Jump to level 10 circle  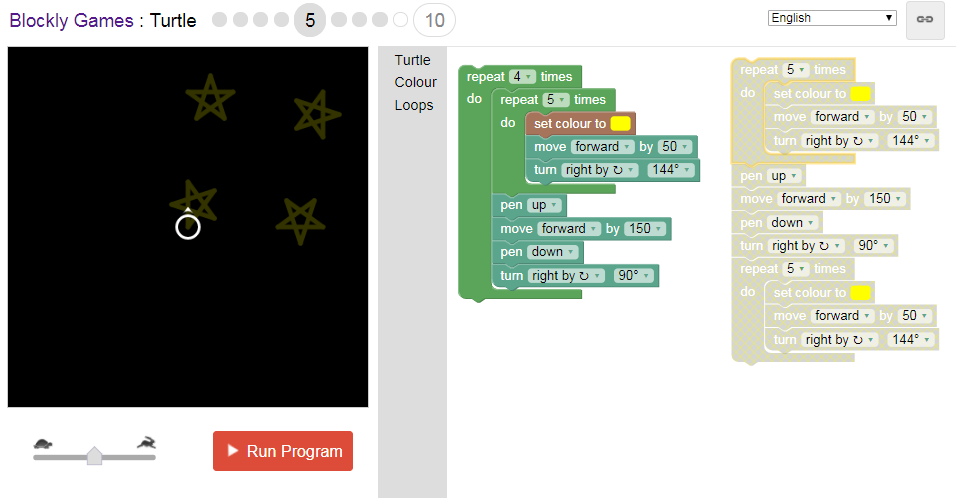coord(434,20)
